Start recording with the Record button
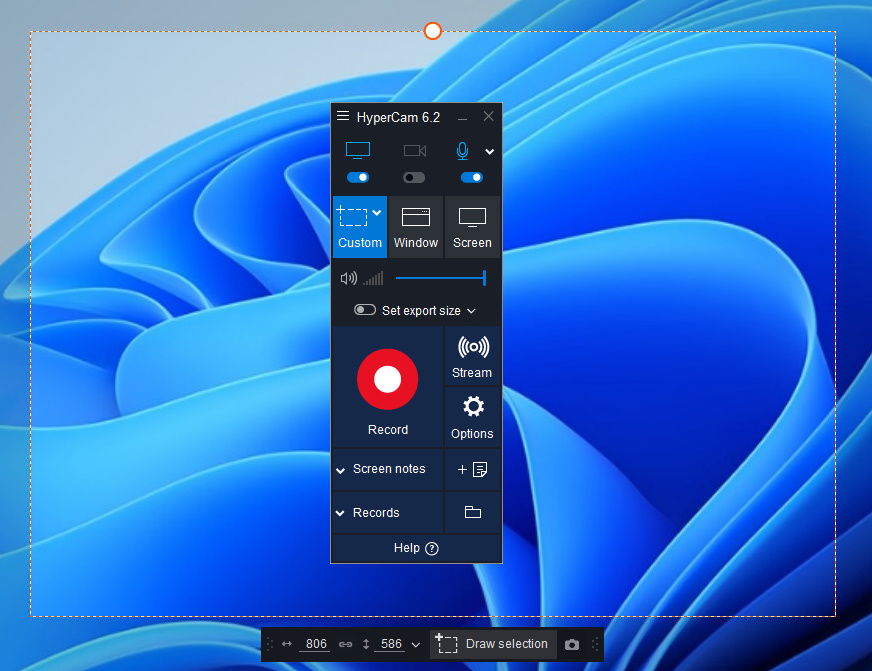This screenshot has height=671, width=872. point(388,387)
